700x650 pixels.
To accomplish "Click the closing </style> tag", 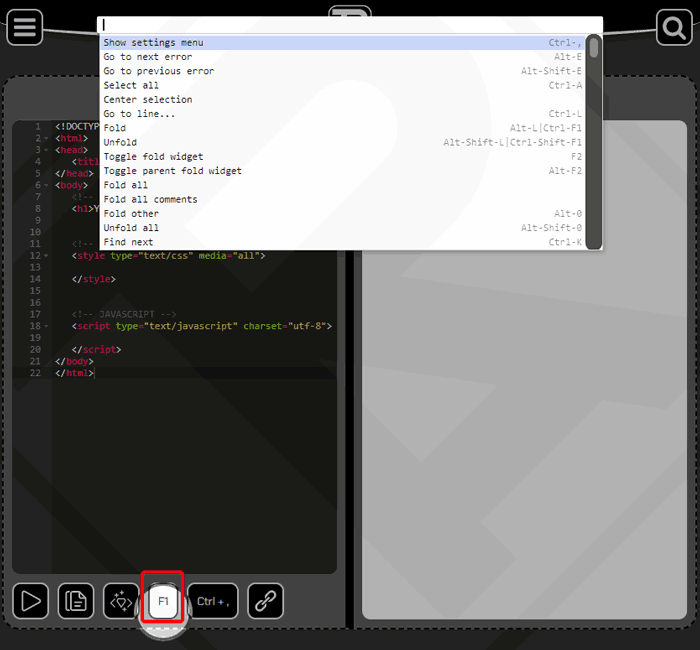I will click(94, 279).
